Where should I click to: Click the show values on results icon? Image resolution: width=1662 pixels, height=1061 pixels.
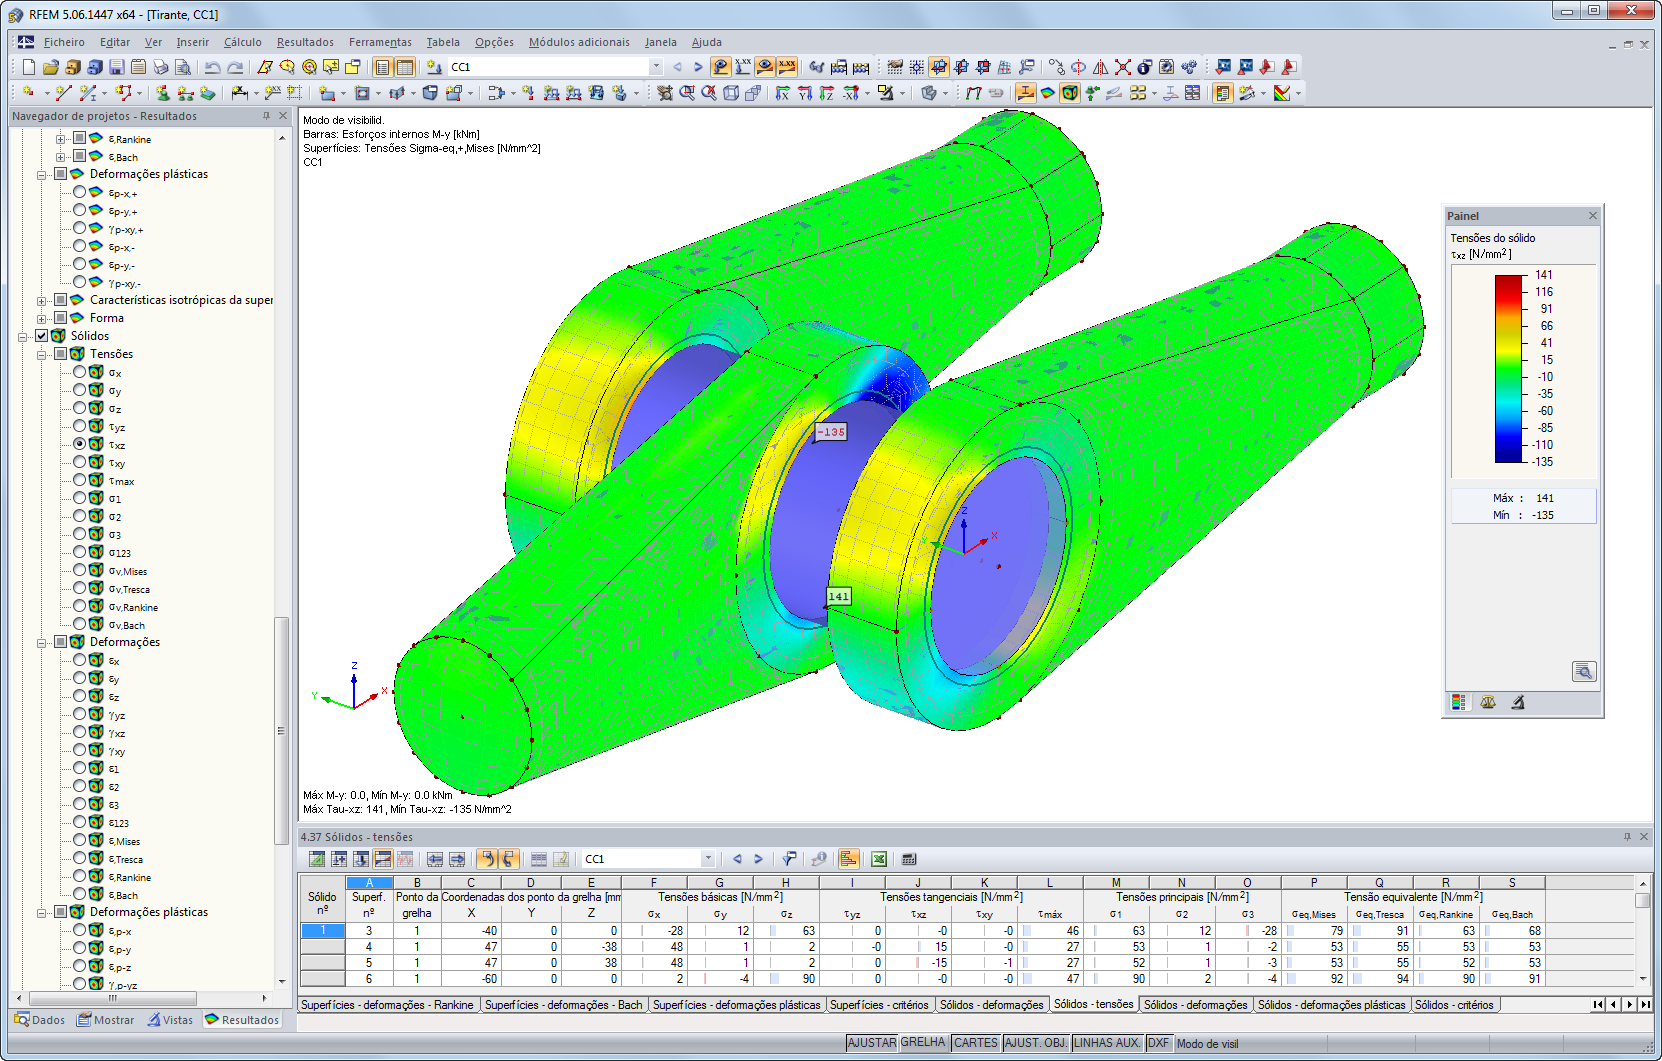coord(787,67)
